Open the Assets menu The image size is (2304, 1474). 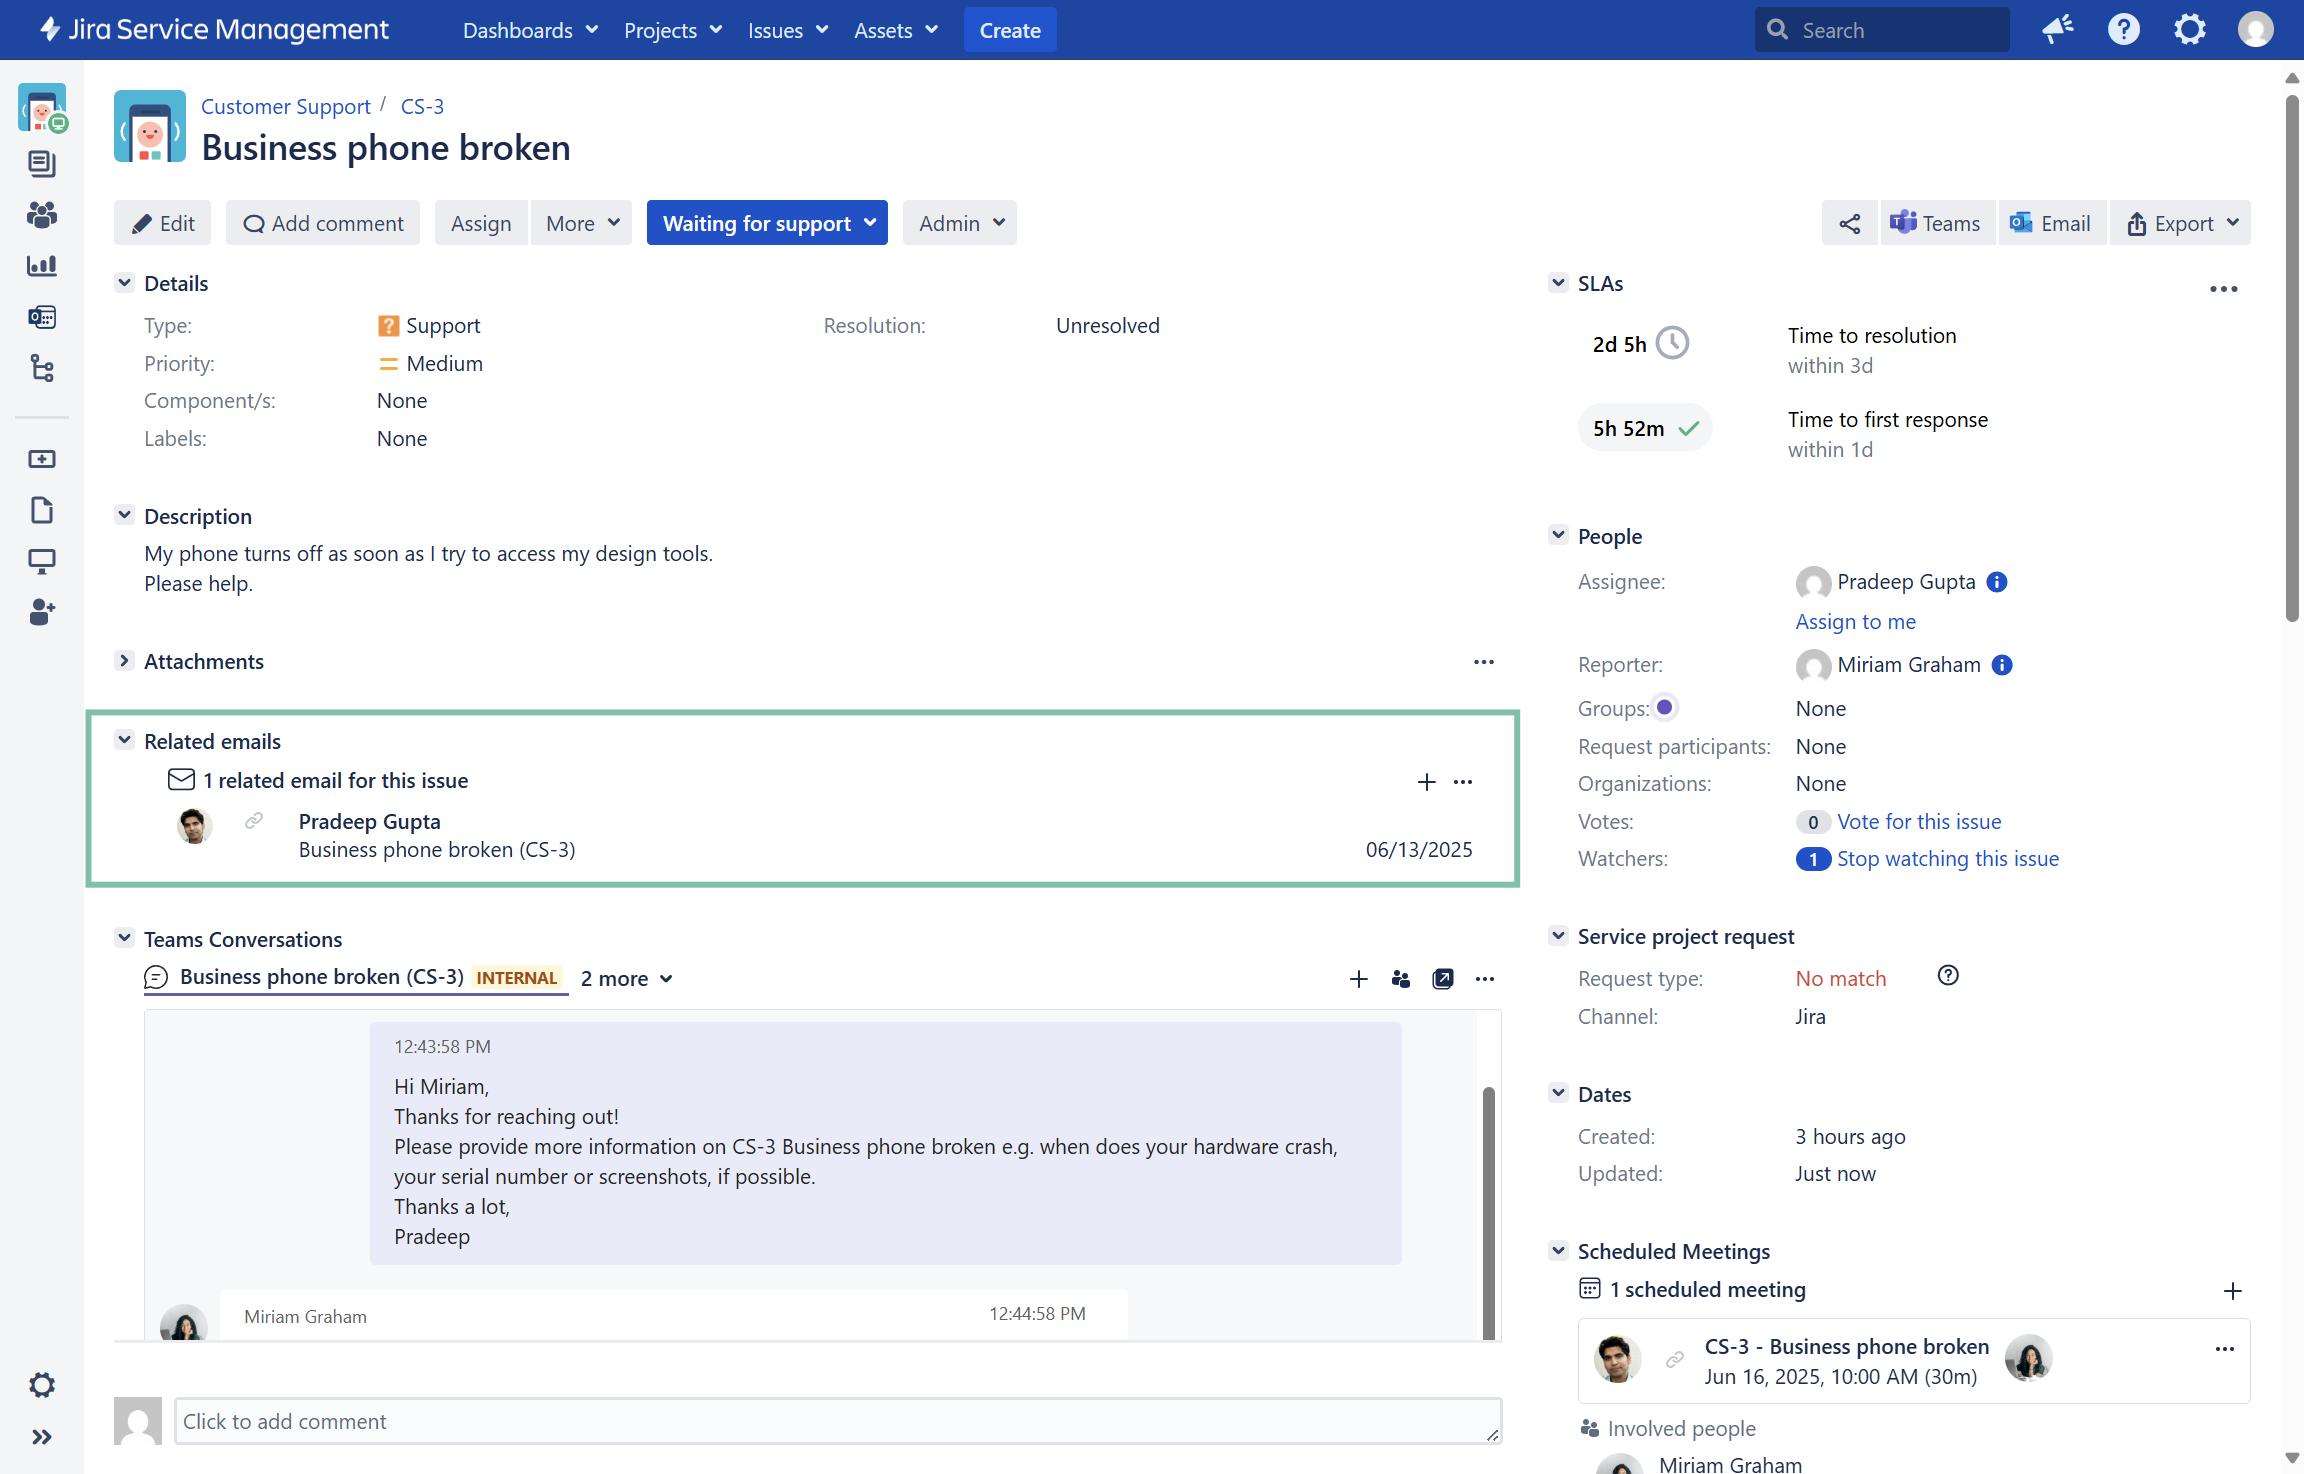895,30
